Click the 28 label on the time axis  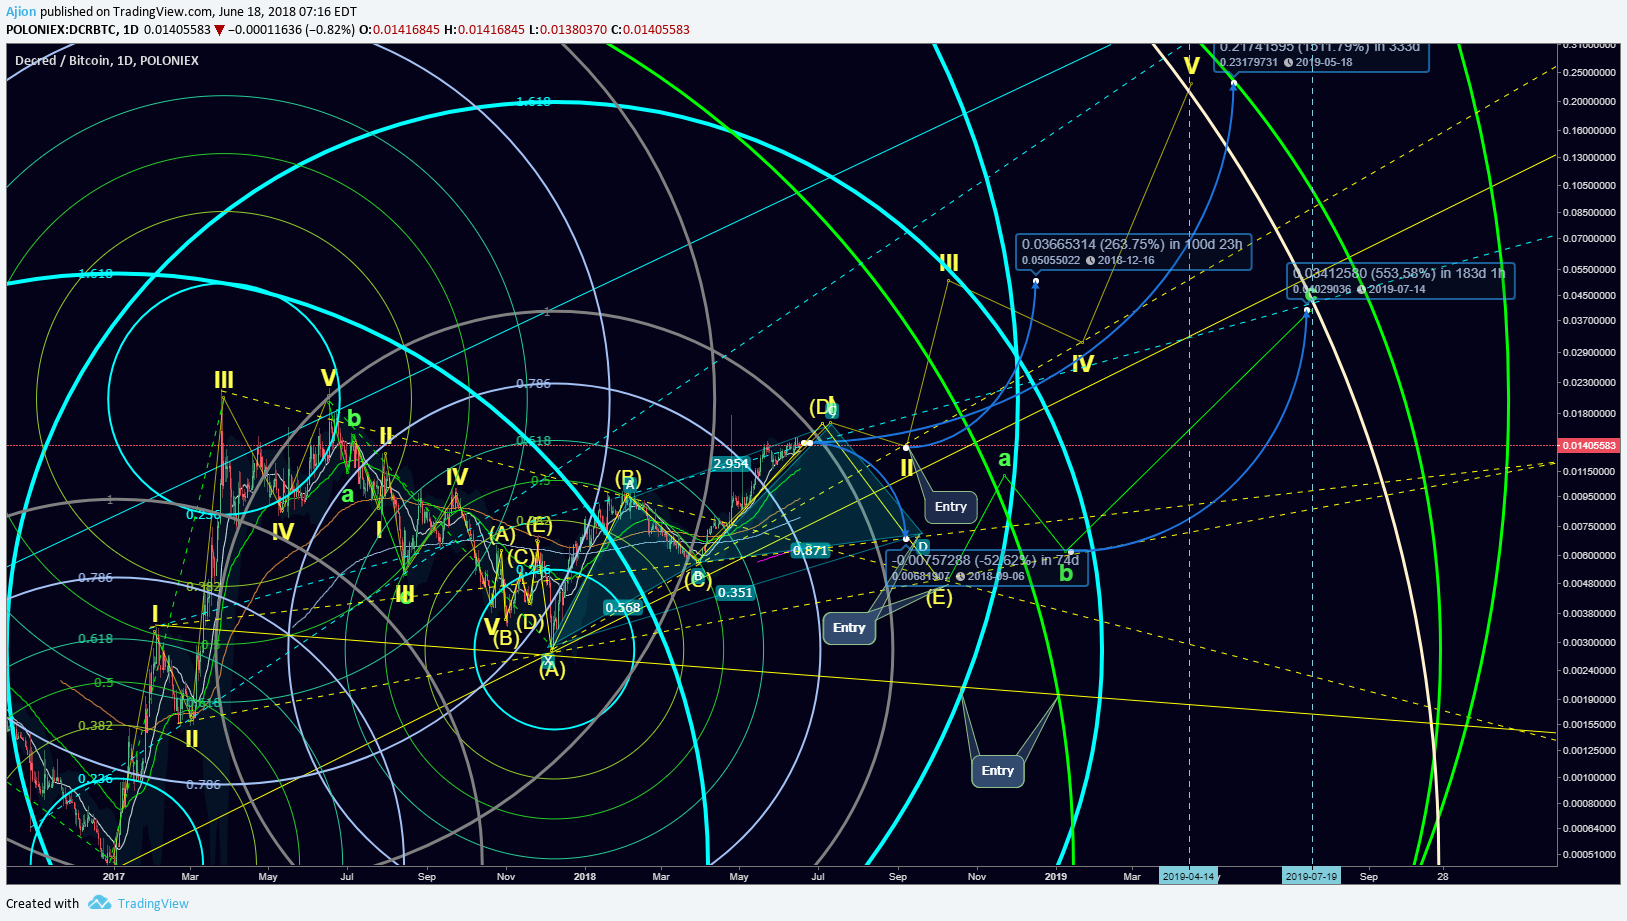pyautogui.click(x=1442, y=877)
